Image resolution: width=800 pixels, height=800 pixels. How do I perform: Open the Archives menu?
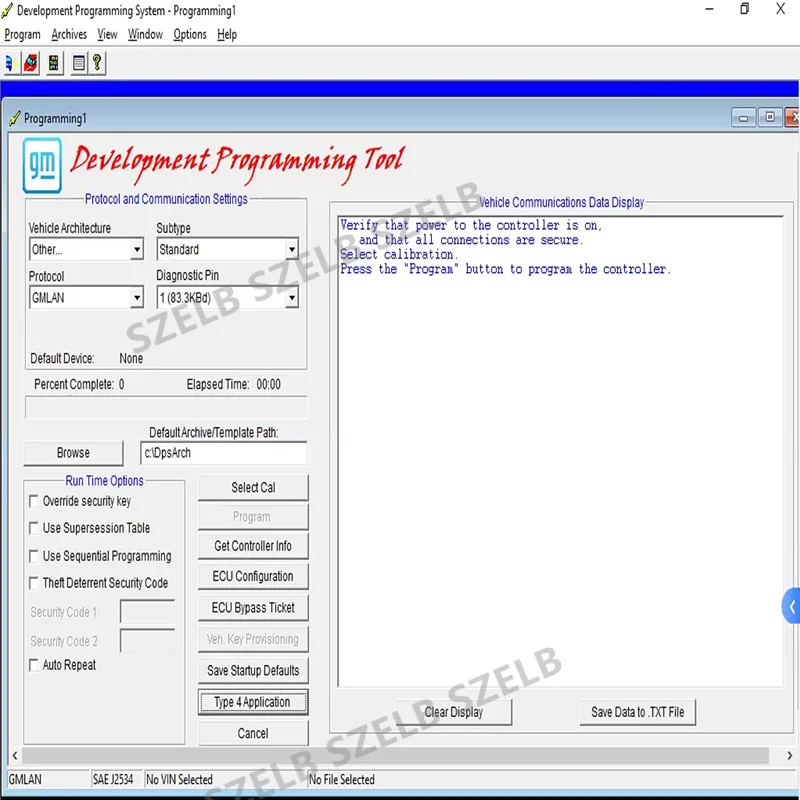pyautogui.click(x=69, y=34)
